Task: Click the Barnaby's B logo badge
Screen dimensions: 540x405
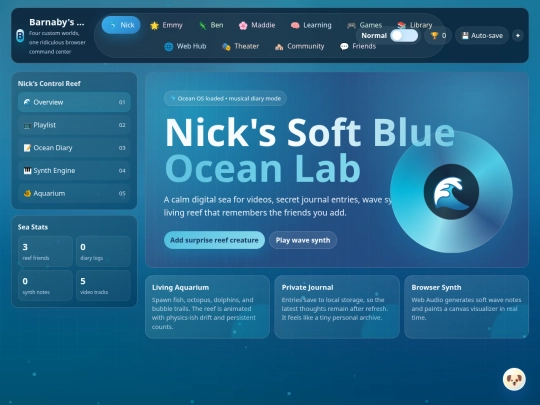Action: [x=20, y=36]
